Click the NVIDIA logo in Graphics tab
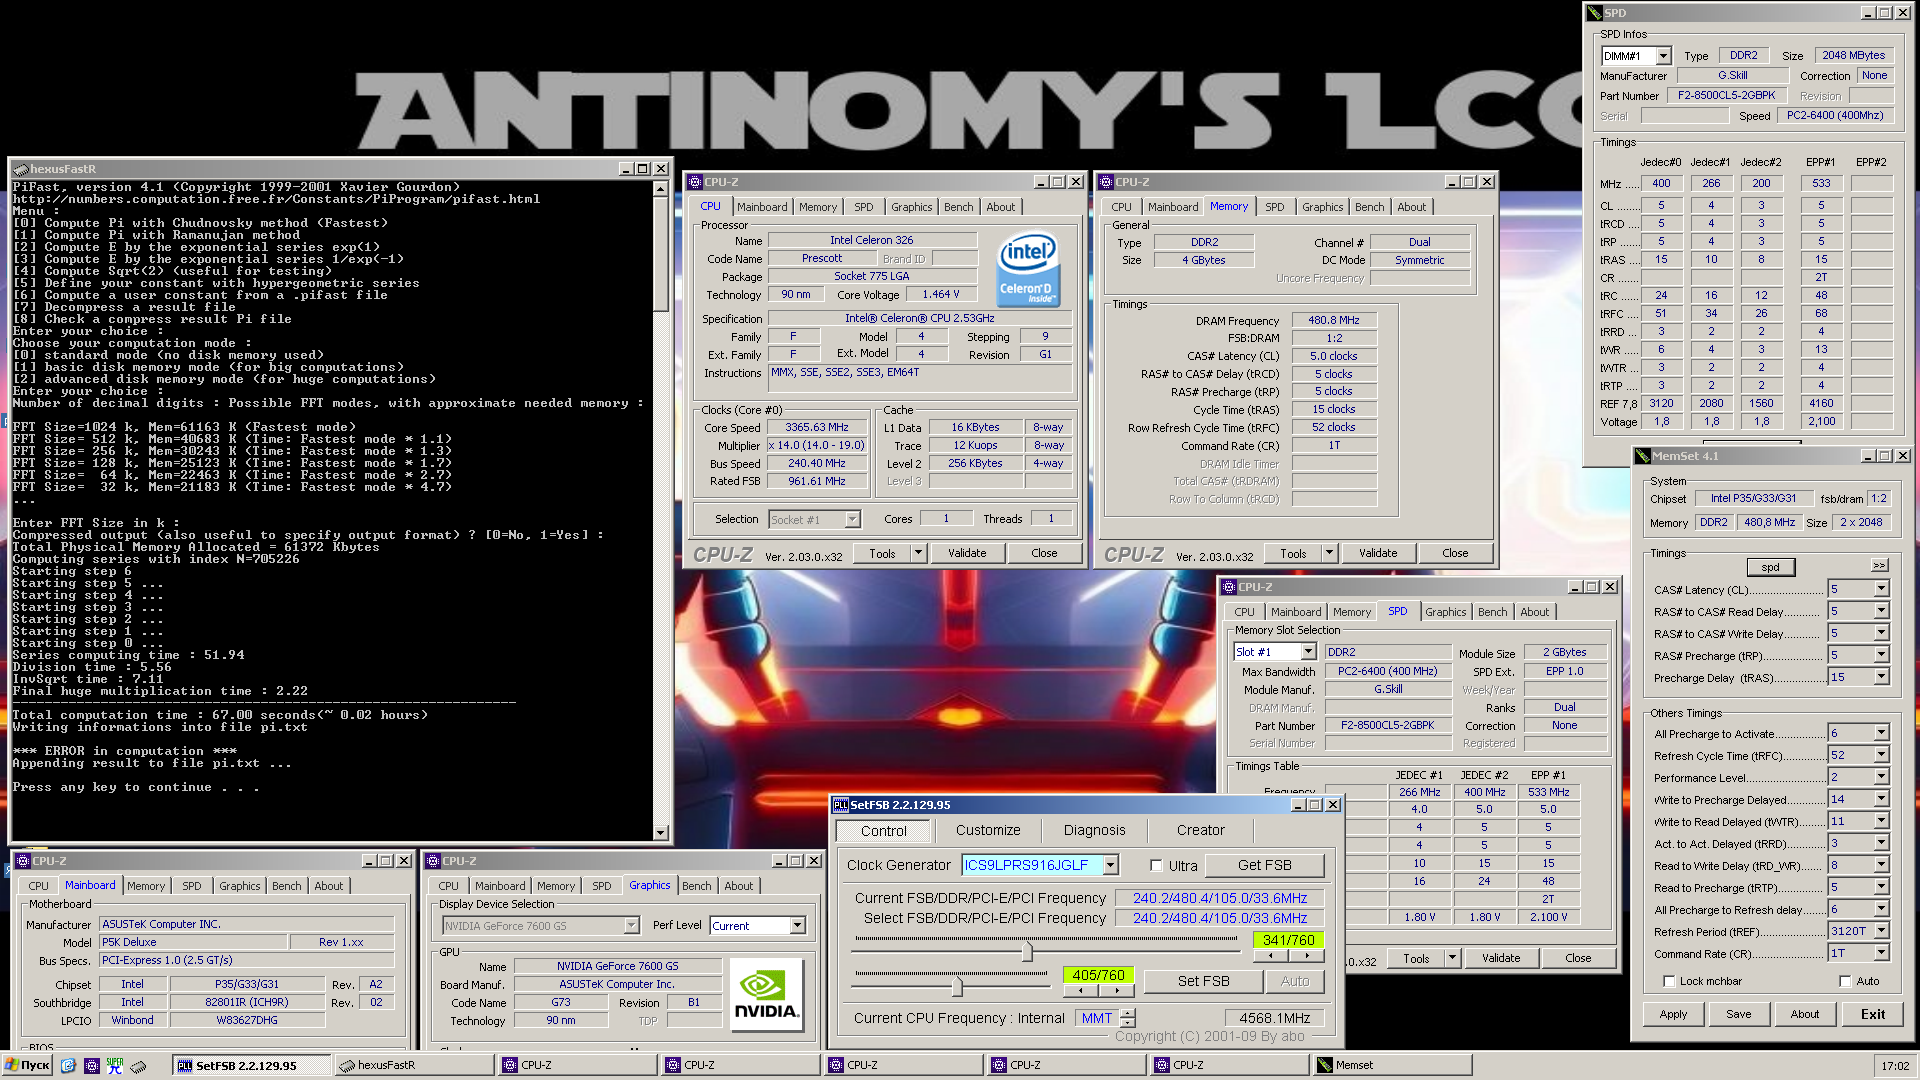This screenshot has width=1920, height=1080. click(x=766, y=995)
